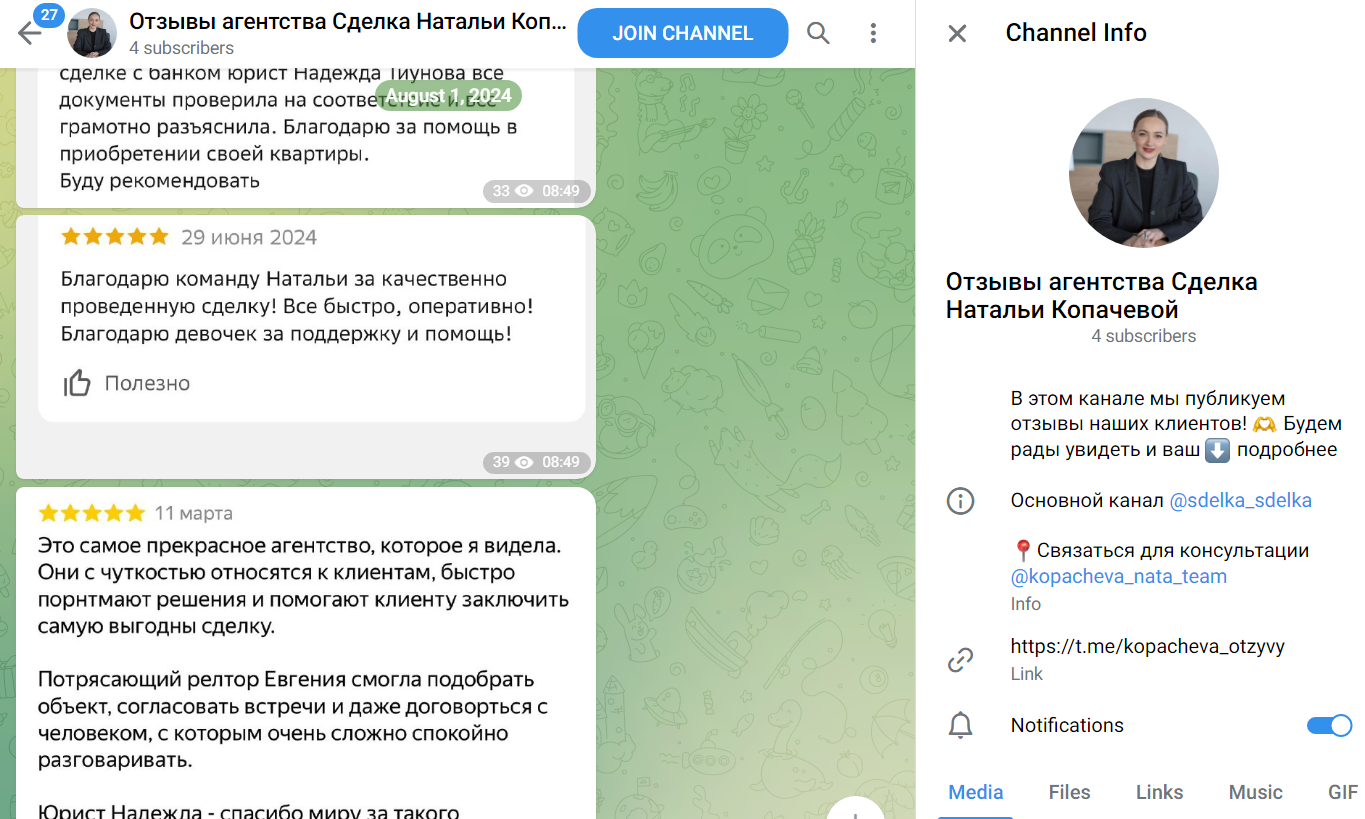The width and height of the screenshot is (1365, 819).
Task: Open the @kopacheva_nata_team contact link
Action: (x=1118, y=577)
